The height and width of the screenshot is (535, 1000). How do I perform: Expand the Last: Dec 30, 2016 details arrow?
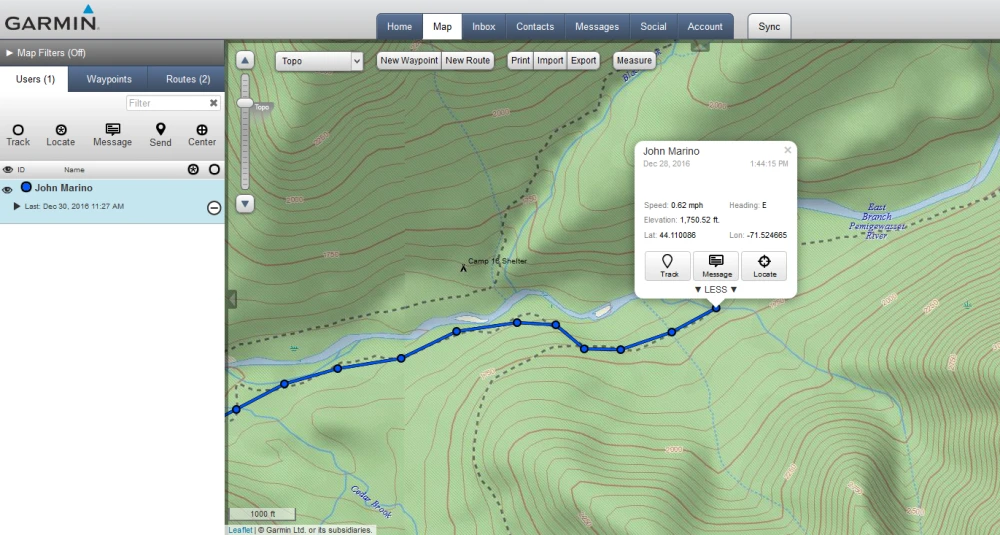coord(17,206)
